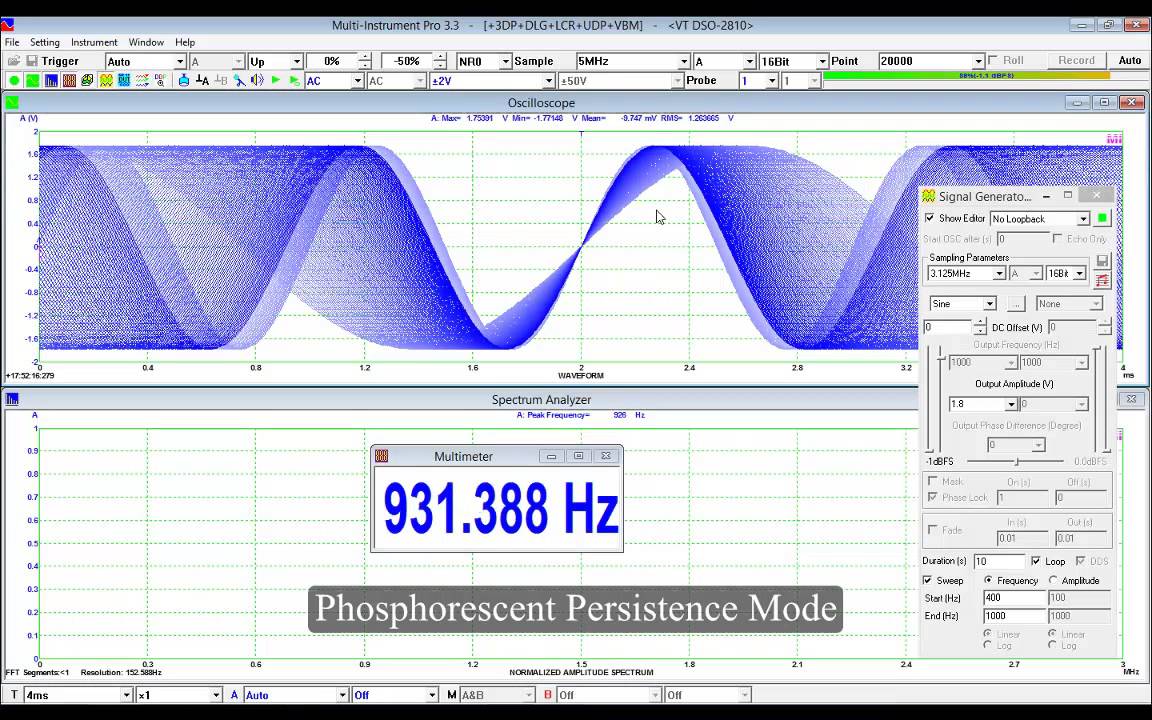This screenshot has width=1152, height=720.
Task: Uncheck the Show Editor checkbox
Action: [929, 218]
